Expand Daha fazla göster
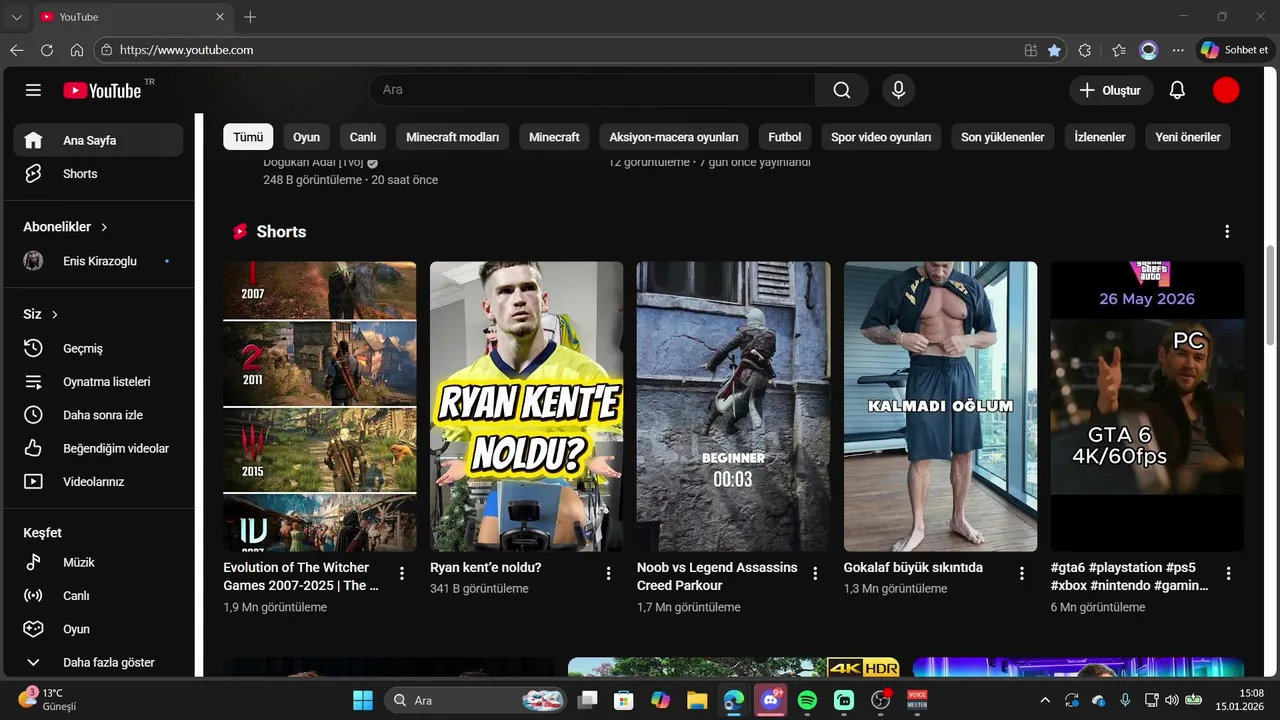The image size is (1280, 720). (x=98, y=662)
